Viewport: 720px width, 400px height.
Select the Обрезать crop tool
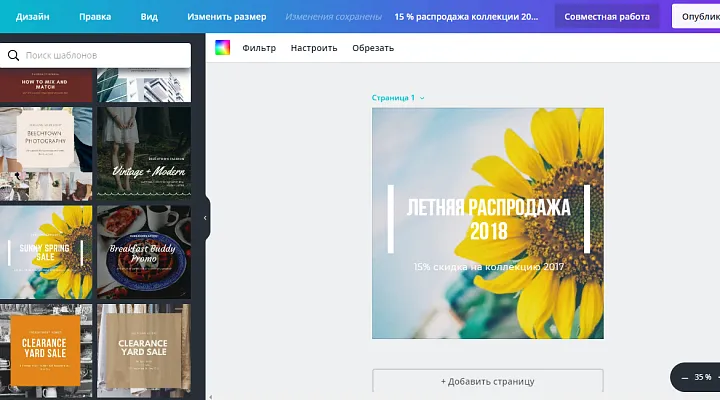click(372, 48)
